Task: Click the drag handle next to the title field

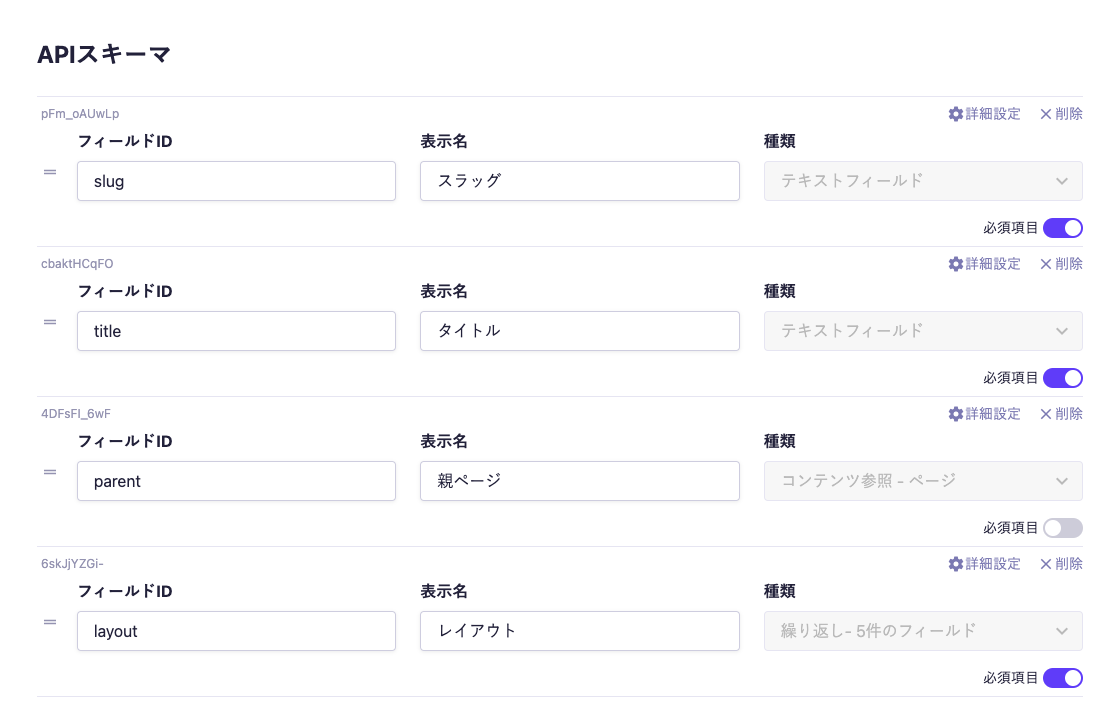Action: (50, 321)
